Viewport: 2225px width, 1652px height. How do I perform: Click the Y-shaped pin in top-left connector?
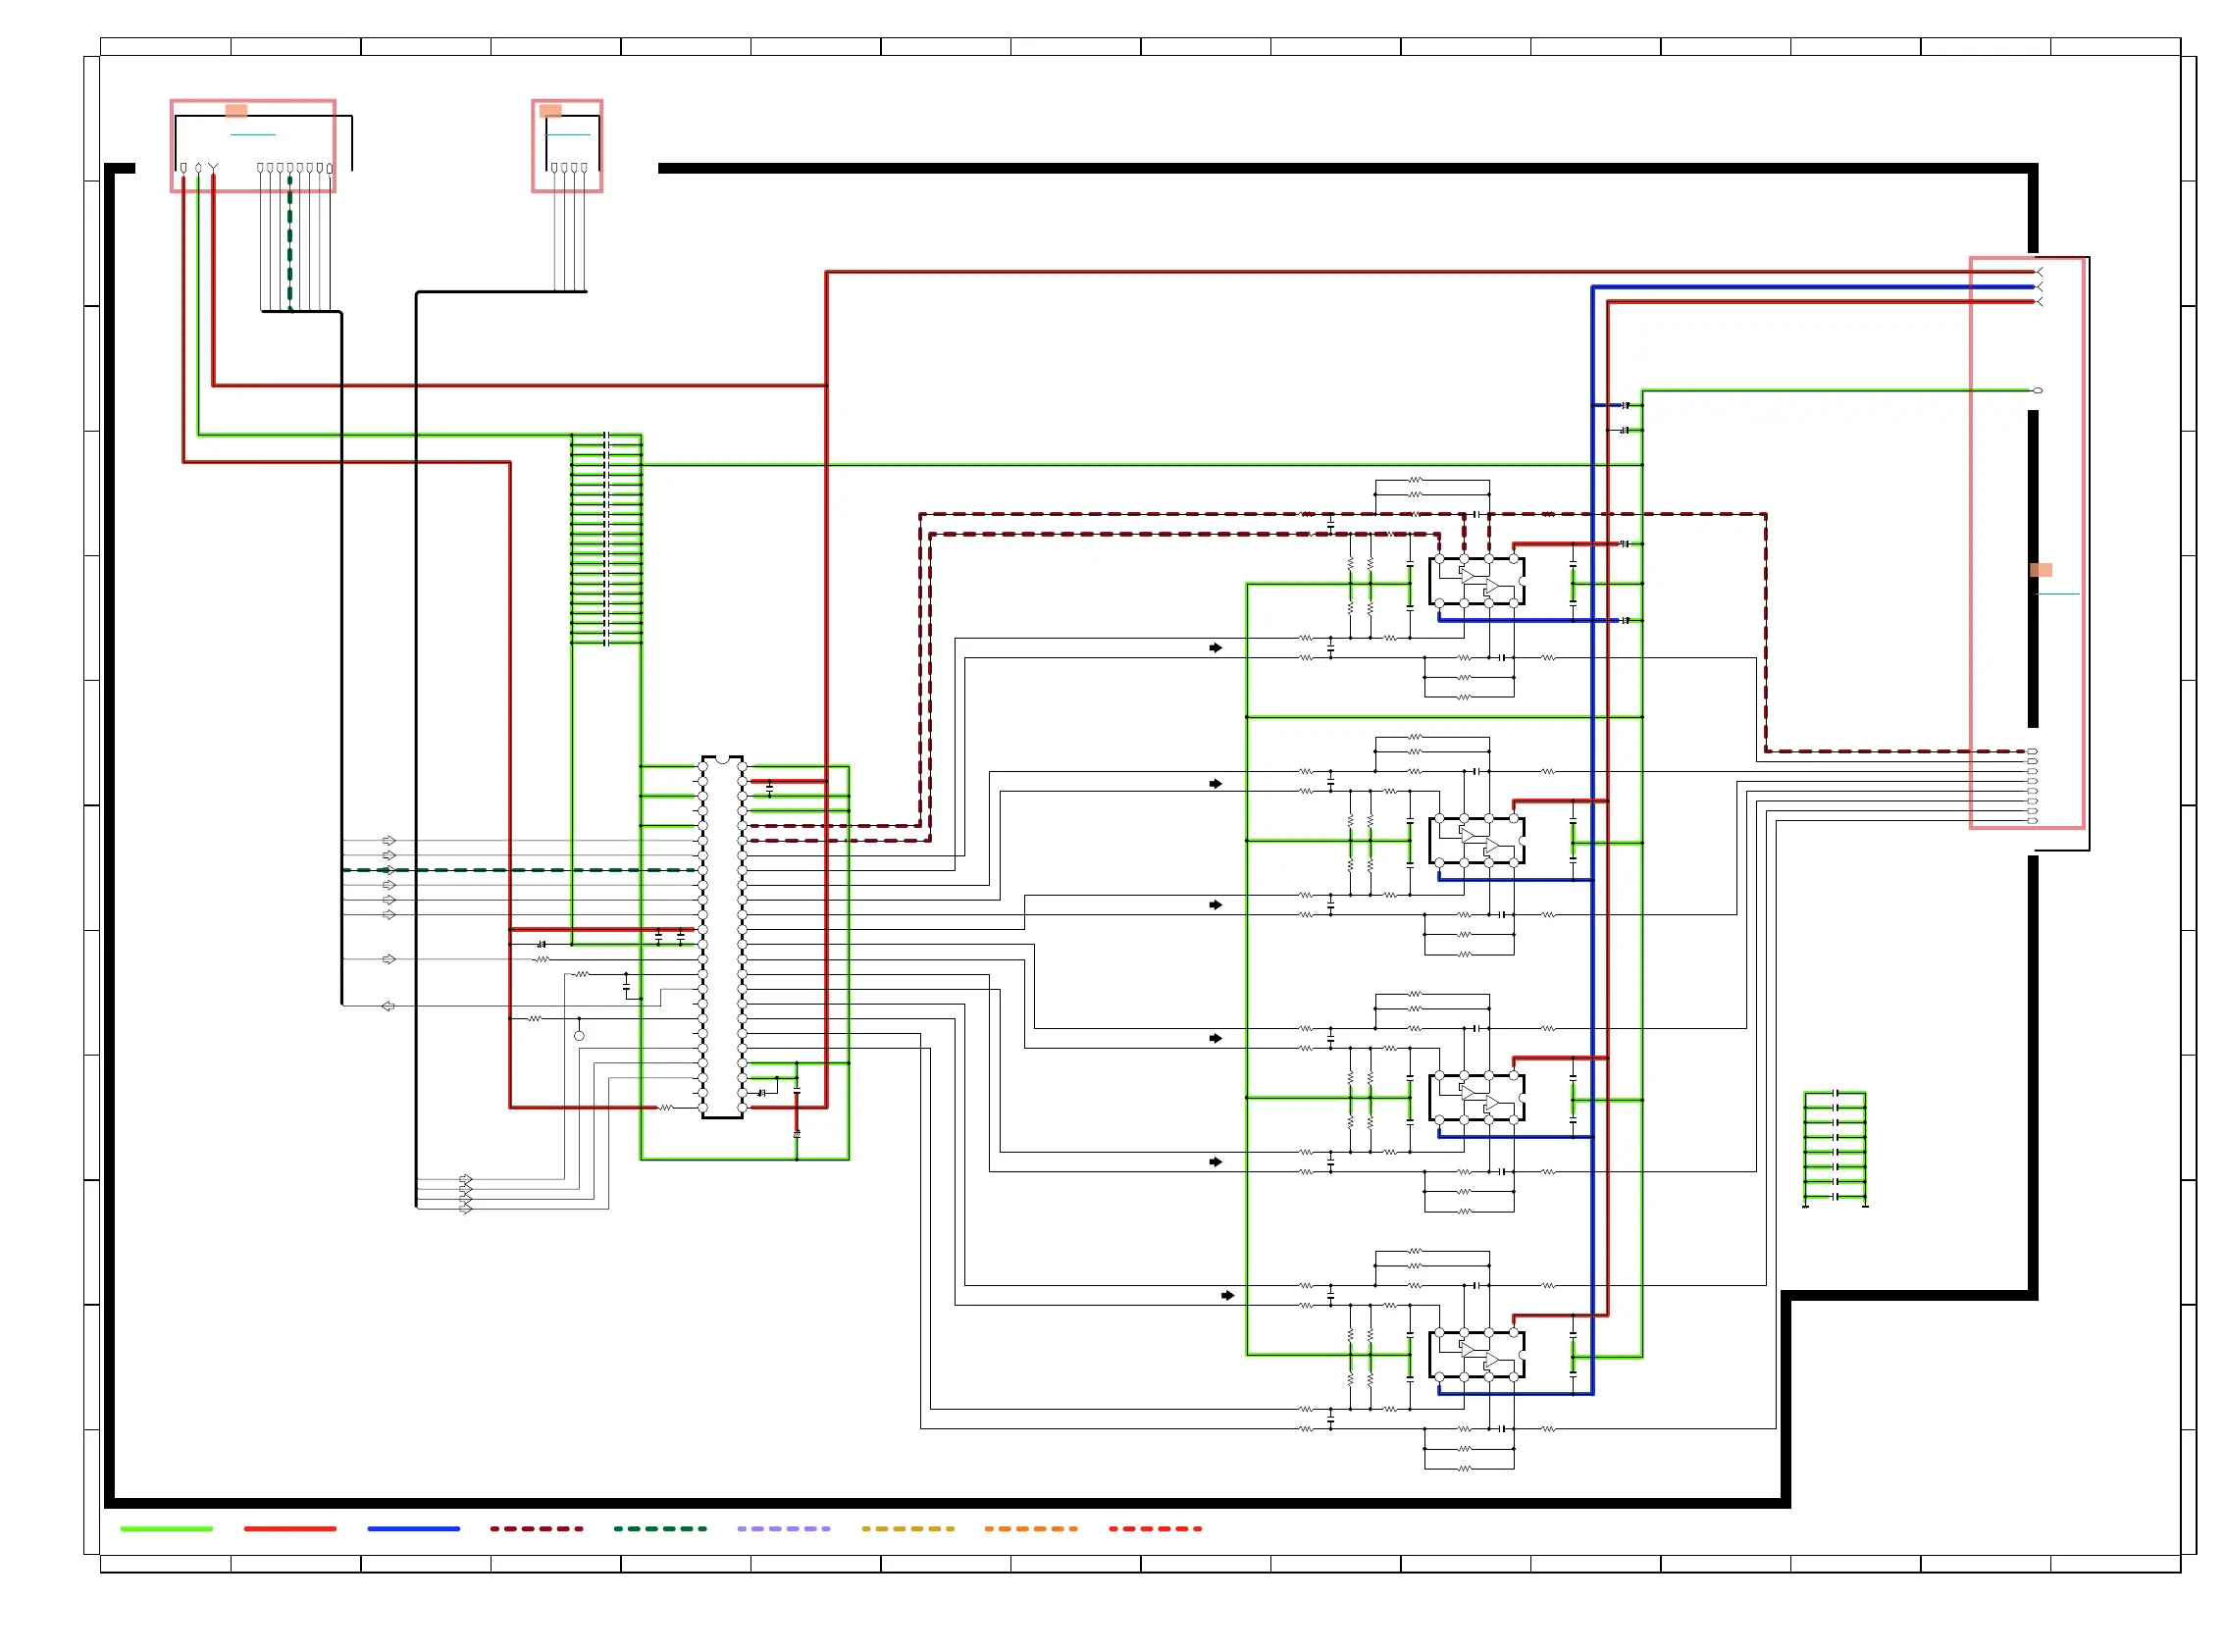(213, 167)
